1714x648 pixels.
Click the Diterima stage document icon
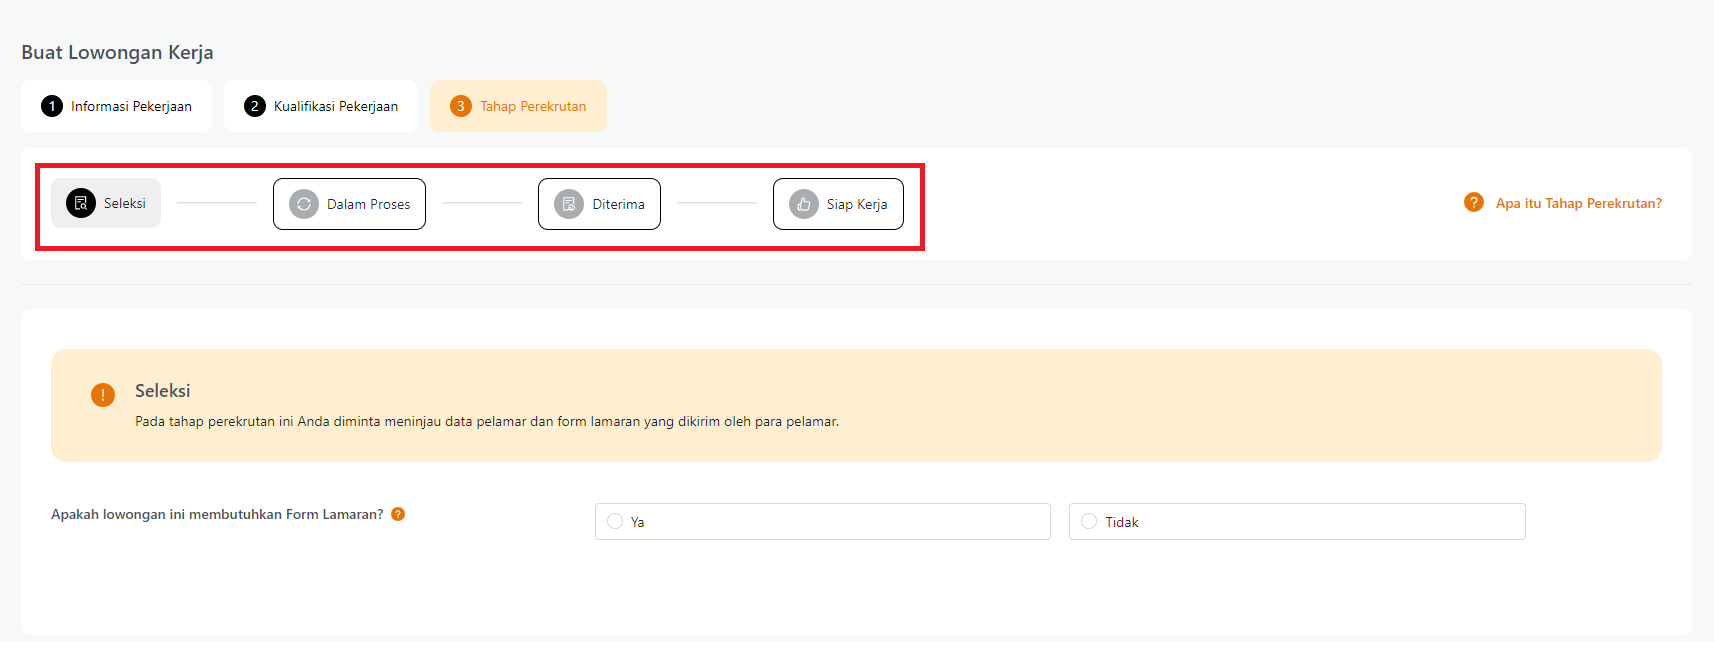click(569, 204)
